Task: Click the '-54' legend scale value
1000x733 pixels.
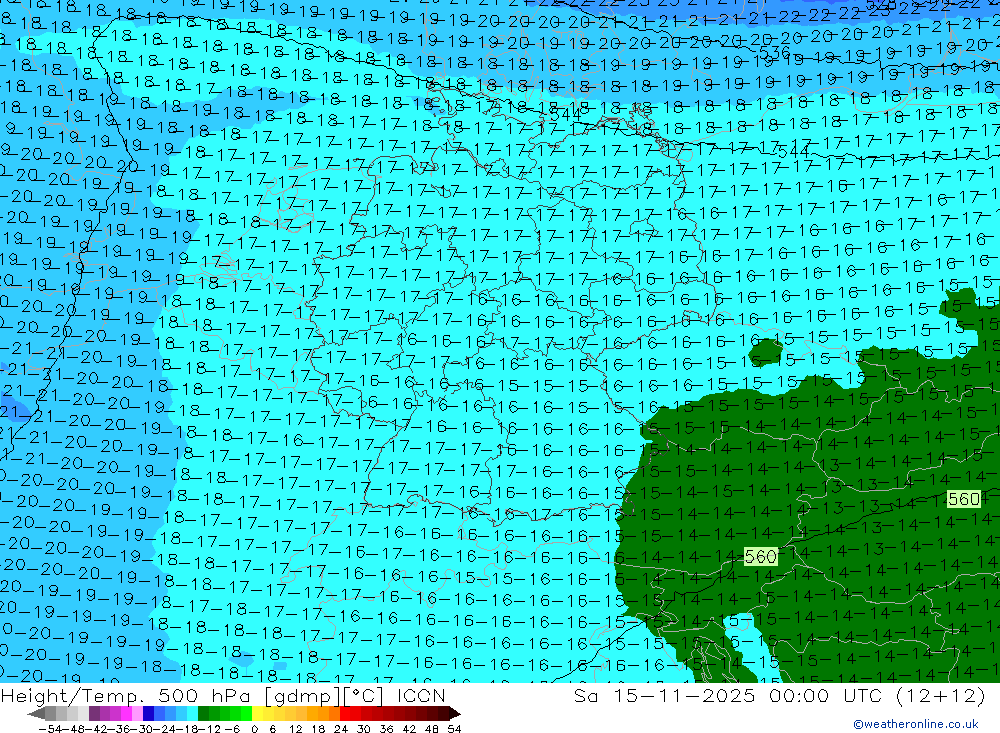Action: pos(50,729)
